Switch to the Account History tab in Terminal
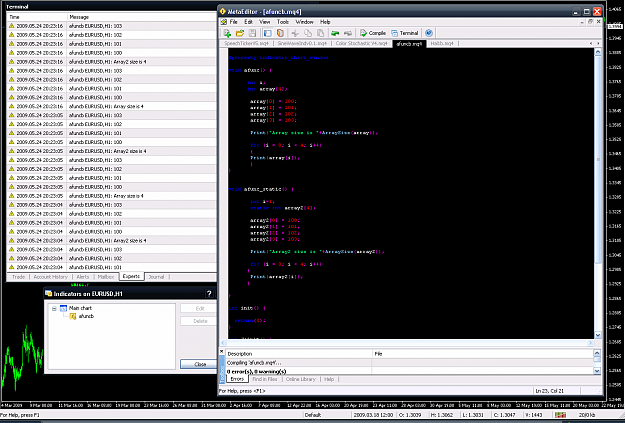625x423 pixels. (x=51, y=277)
